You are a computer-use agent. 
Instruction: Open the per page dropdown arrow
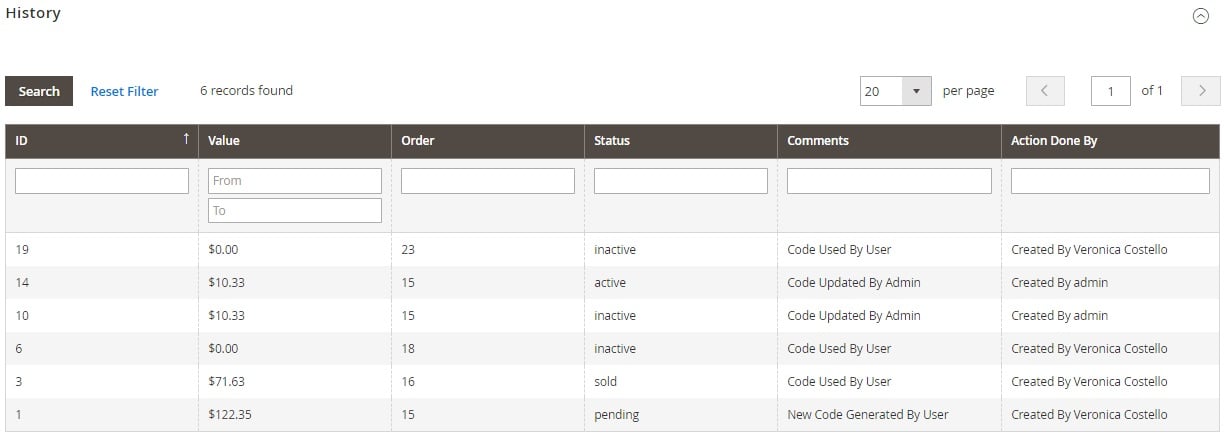pos(916,91)
